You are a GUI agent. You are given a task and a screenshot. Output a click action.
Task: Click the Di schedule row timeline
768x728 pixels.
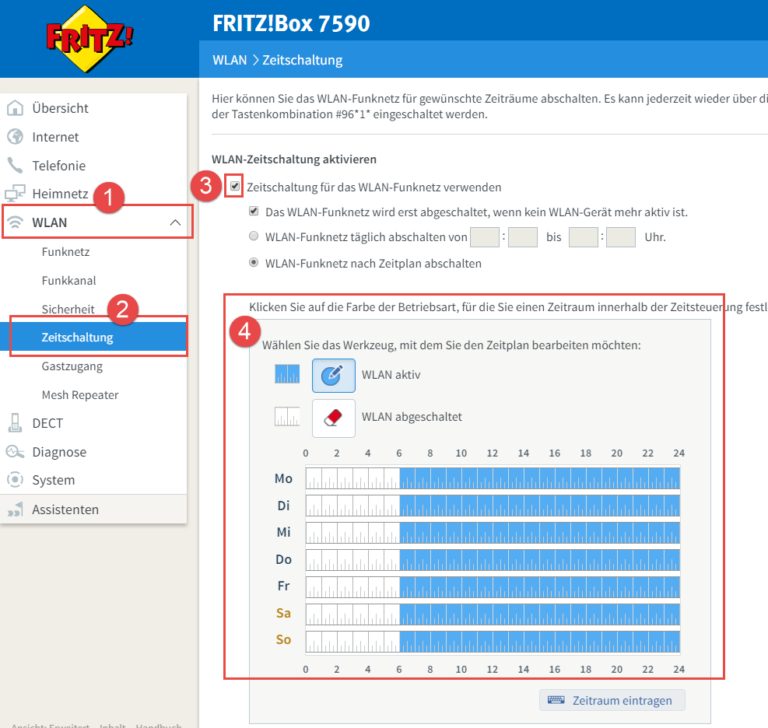[x=493, y=505]
